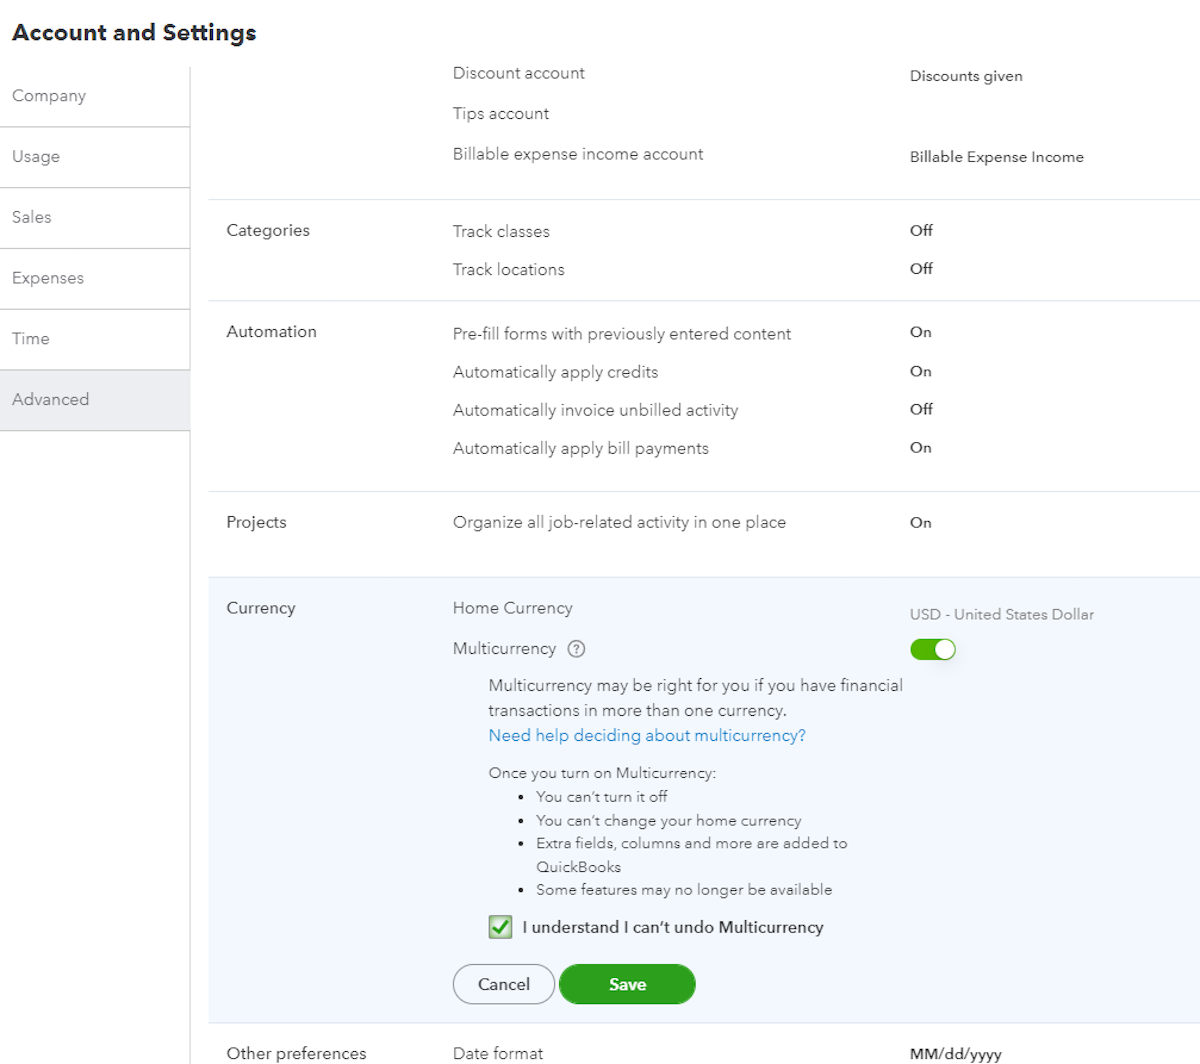Screen dimensions: 1200x1064
Task: Toggle the Multicurrency switch off
Action: tap(932, 650)
